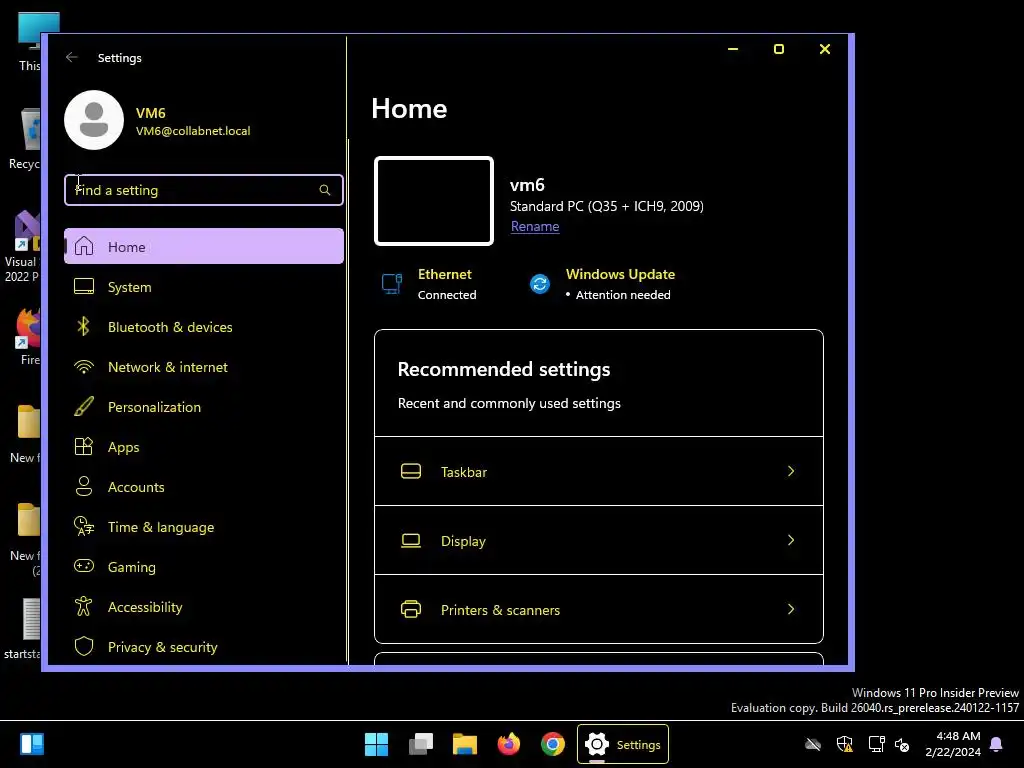Screen dimensions: 1024x768
Task: Open Printers & scanners setting
Action: click(x=598, y=609)
